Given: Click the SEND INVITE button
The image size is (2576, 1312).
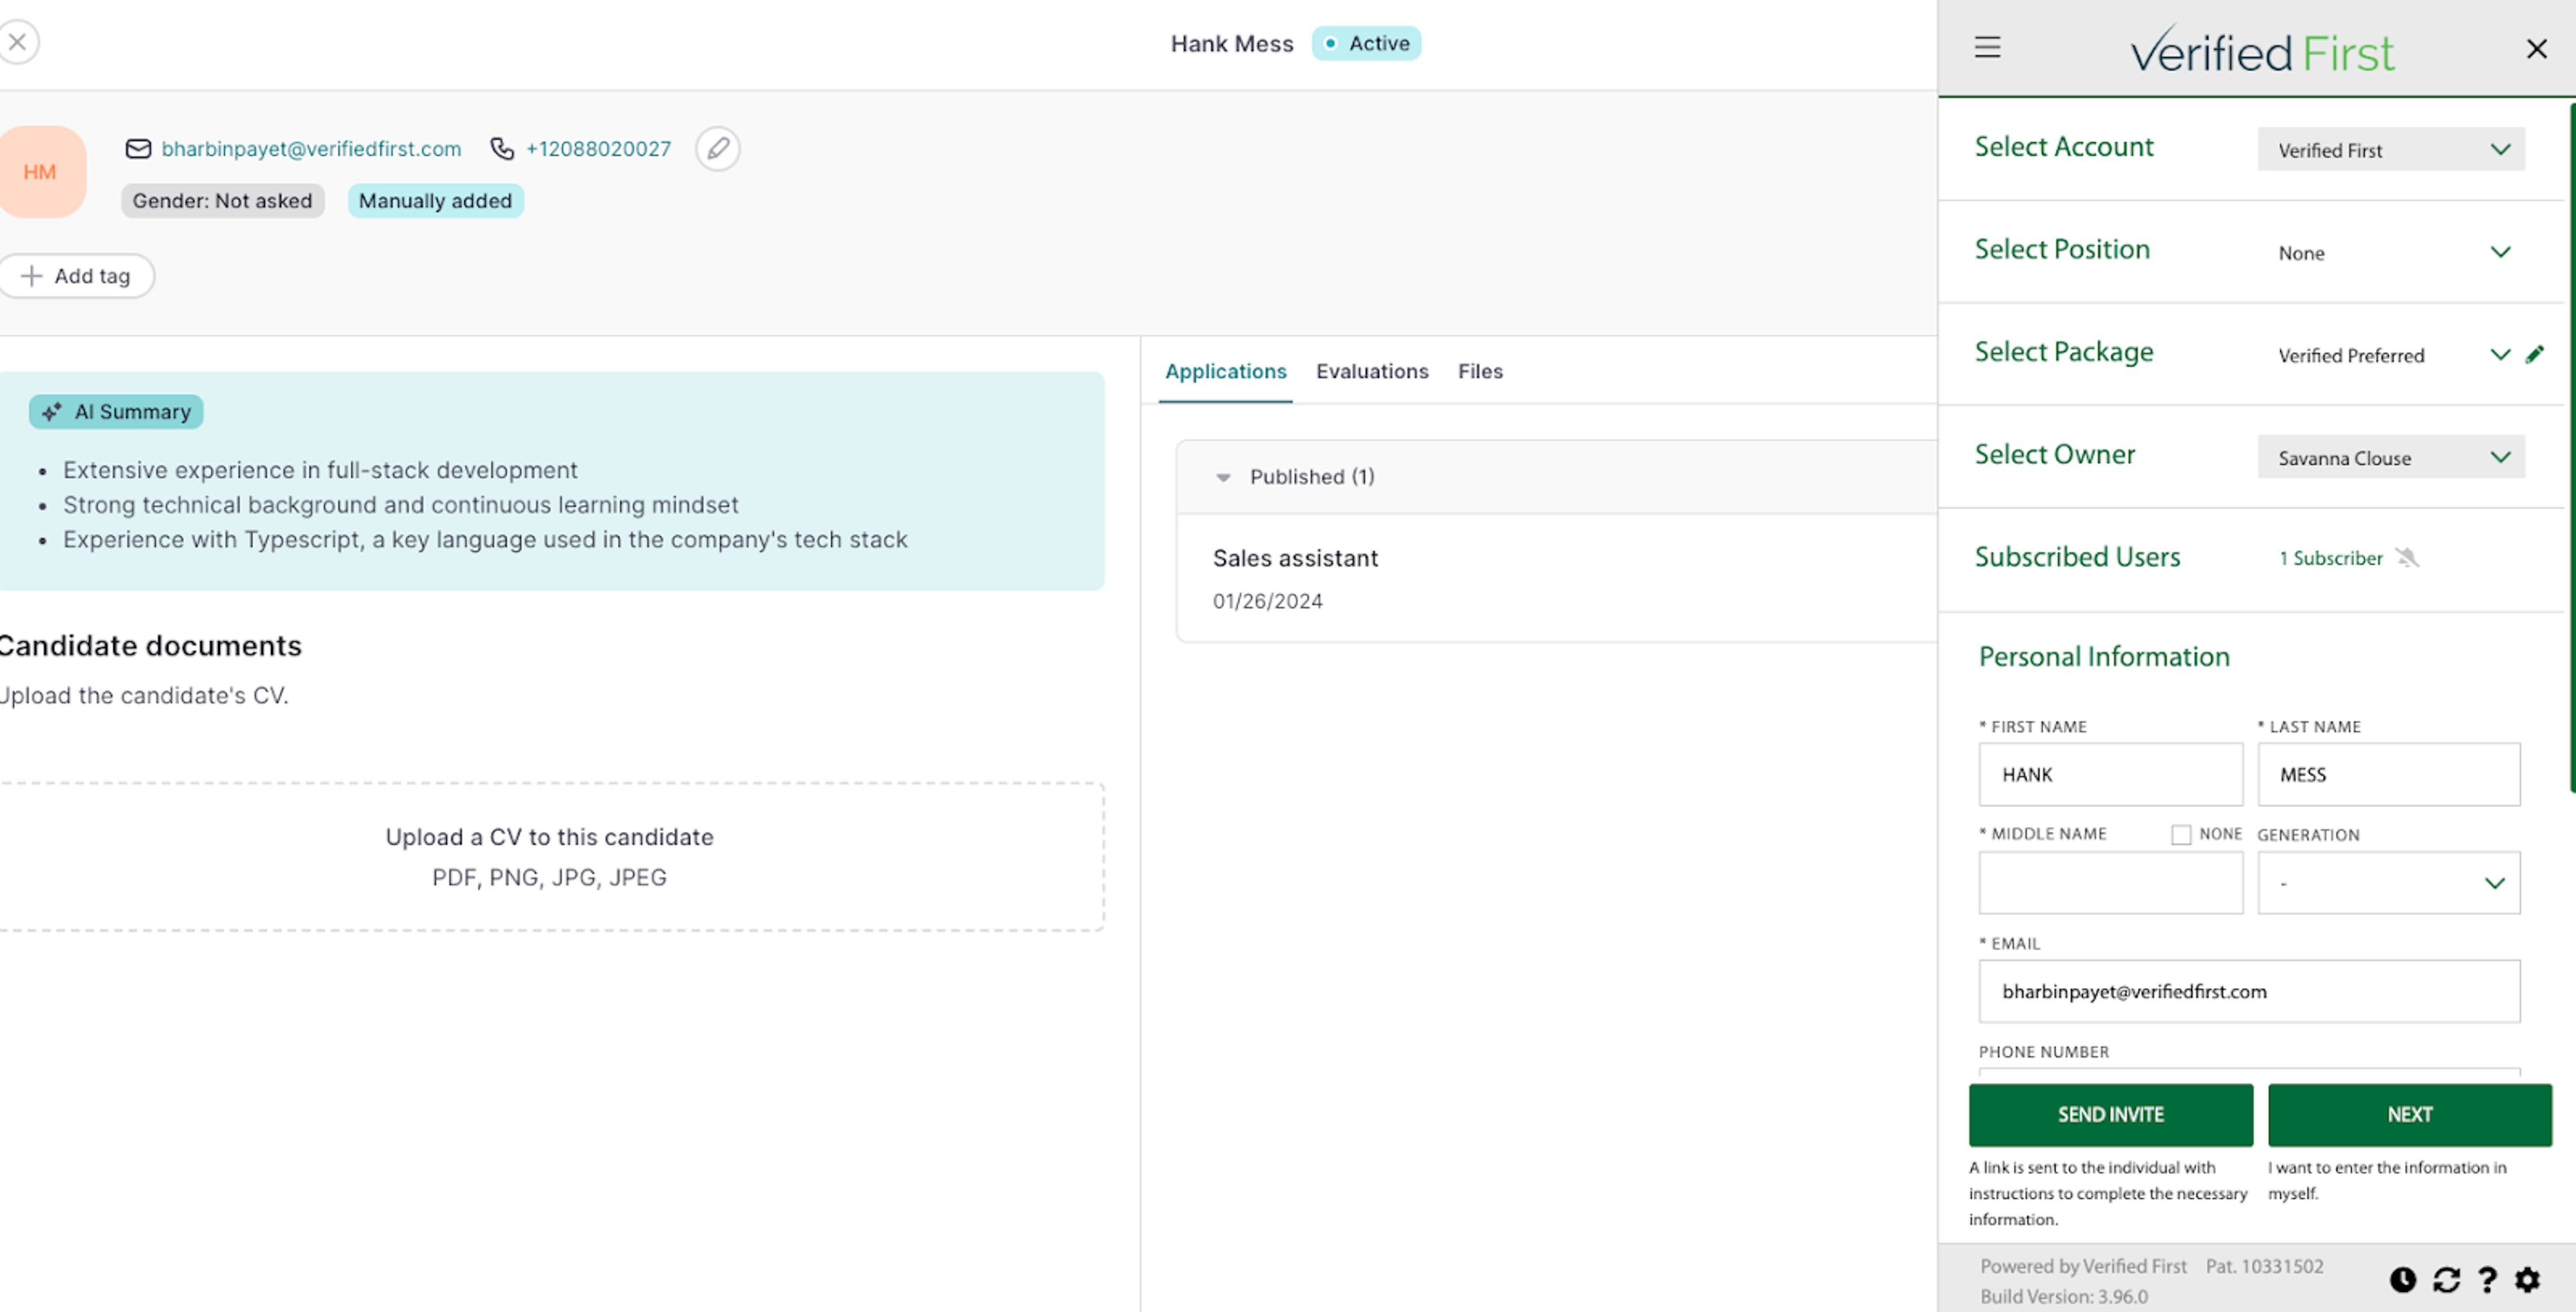Looking at the screenshot, I should (2110, 1114).
